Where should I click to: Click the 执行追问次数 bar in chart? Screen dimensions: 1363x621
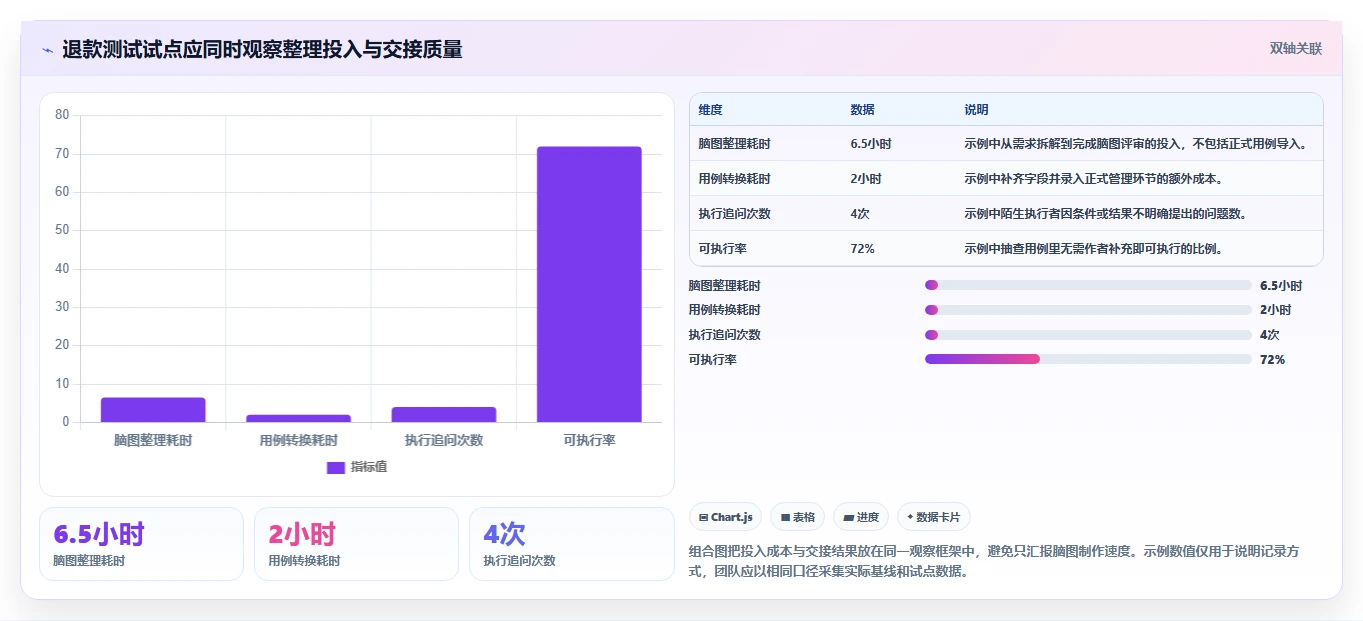click(x=443, y=415)
